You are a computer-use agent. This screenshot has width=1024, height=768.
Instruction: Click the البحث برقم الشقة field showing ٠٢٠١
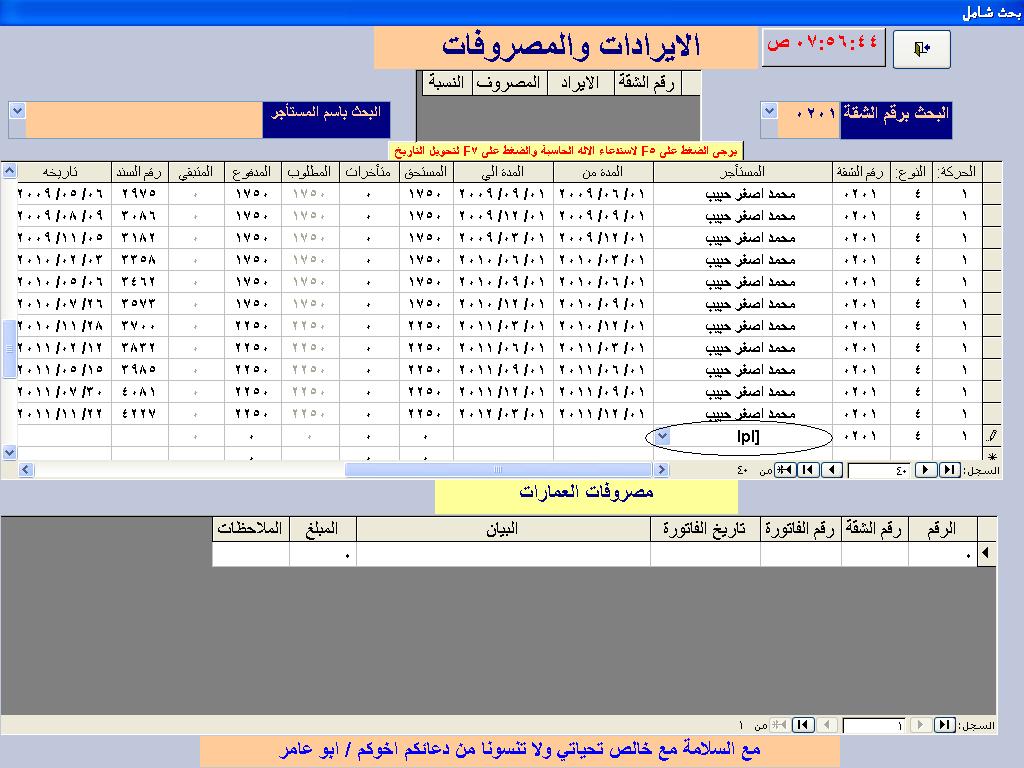tap(808, 120)
